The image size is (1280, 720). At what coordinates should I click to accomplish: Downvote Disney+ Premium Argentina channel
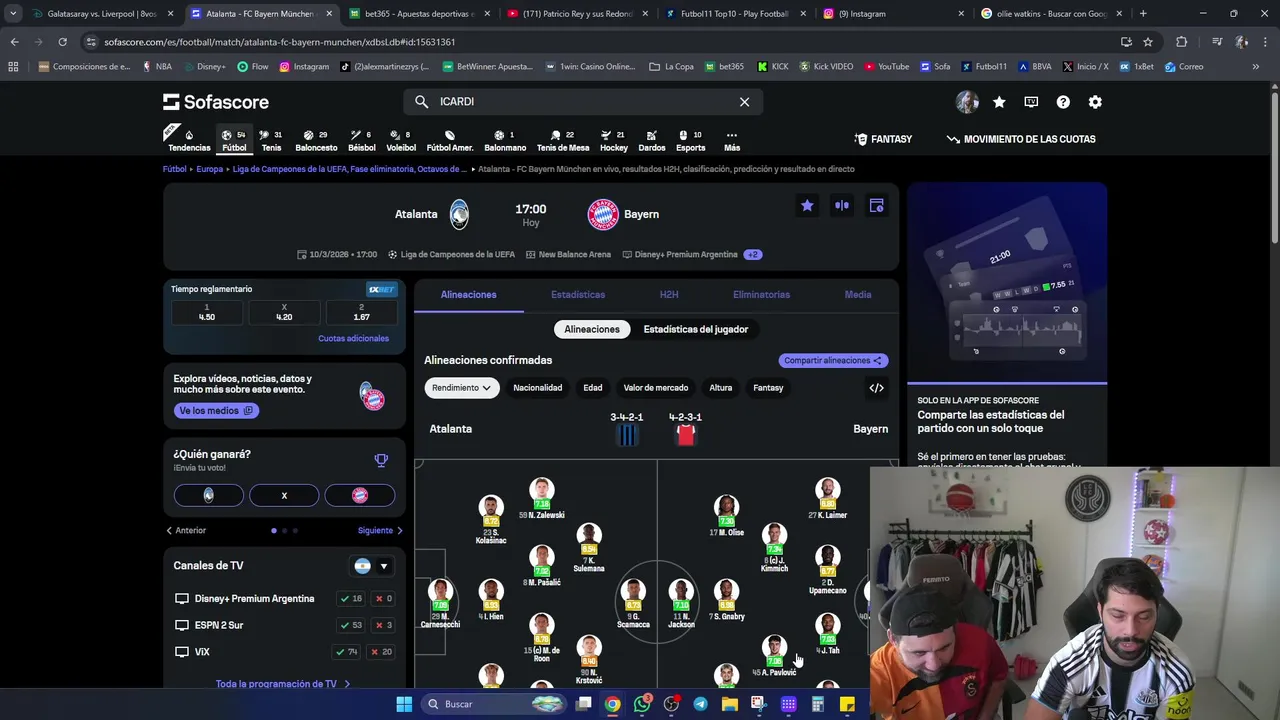click(x=383, y=599)
